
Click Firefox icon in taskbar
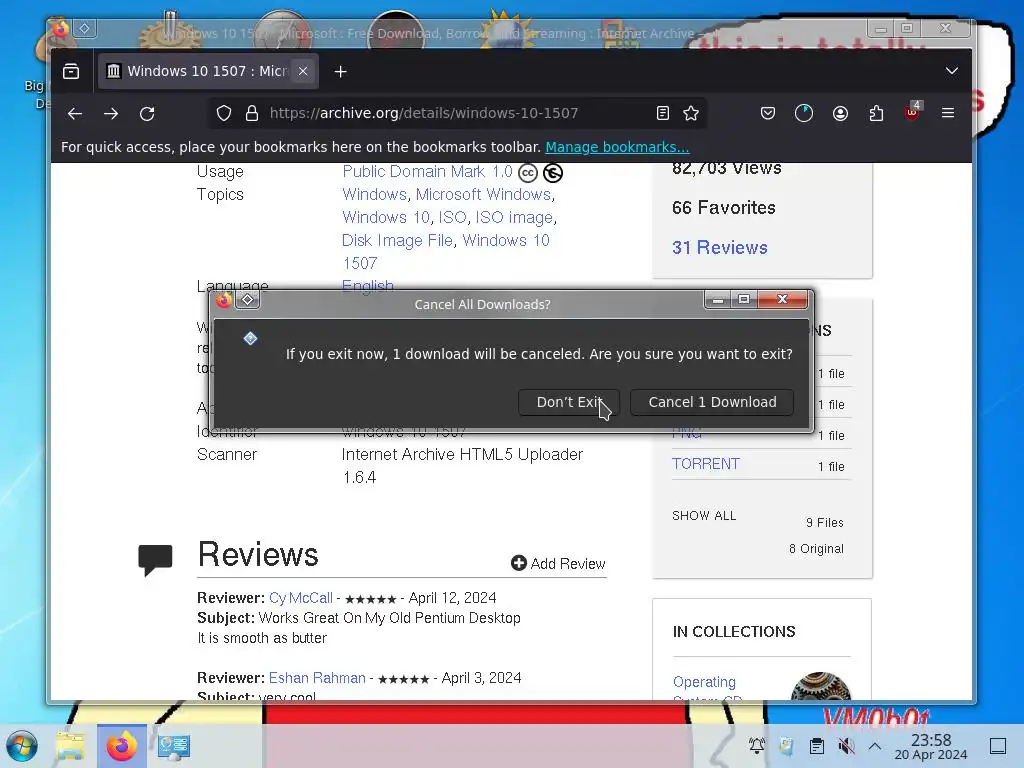[x=121, y=746]
